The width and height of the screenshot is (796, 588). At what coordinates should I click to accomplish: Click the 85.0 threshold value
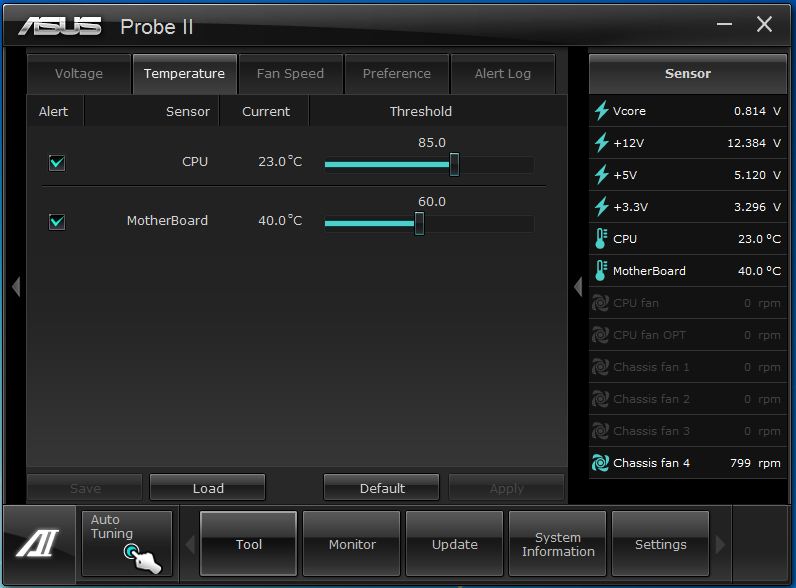coord(432,143)
